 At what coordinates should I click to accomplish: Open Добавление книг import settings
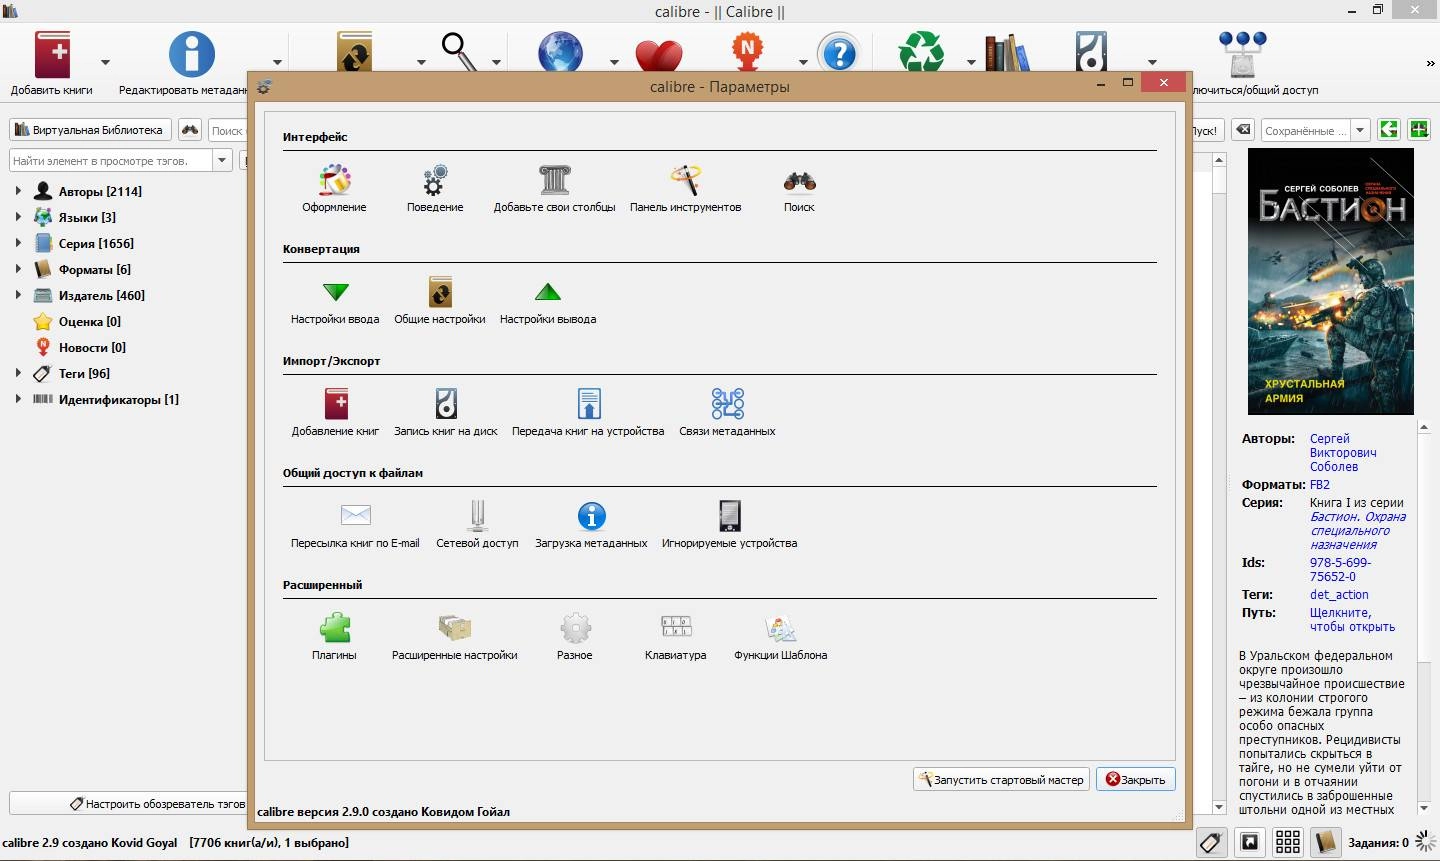point(336,413)
